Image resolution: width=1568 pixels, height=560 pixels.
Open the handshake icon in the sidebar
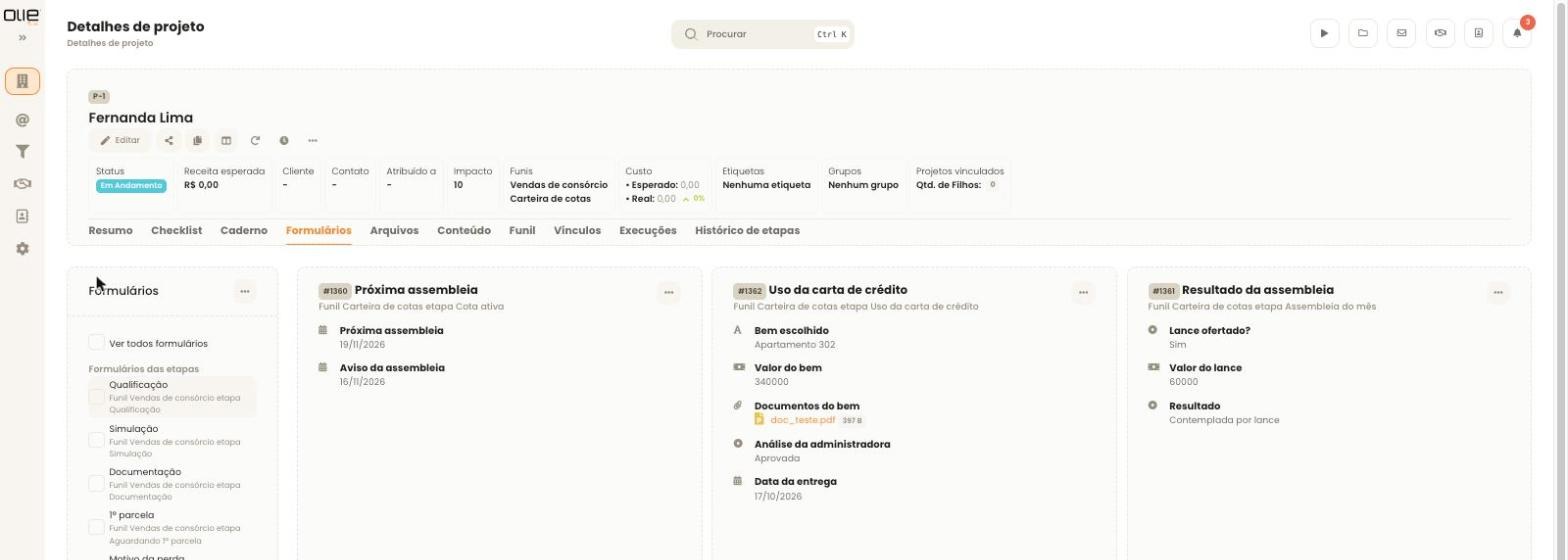22,184
